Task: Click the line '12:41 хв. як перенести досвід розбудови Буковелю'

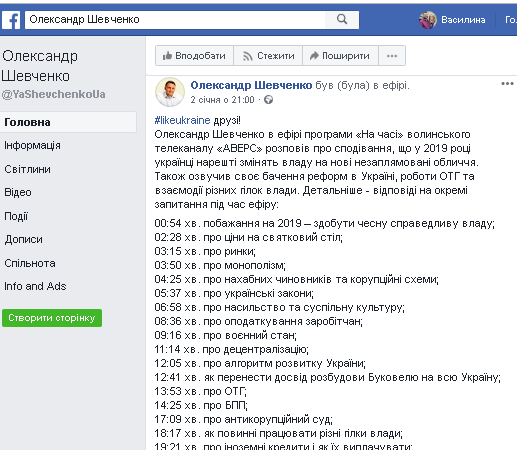Action: 328,377
